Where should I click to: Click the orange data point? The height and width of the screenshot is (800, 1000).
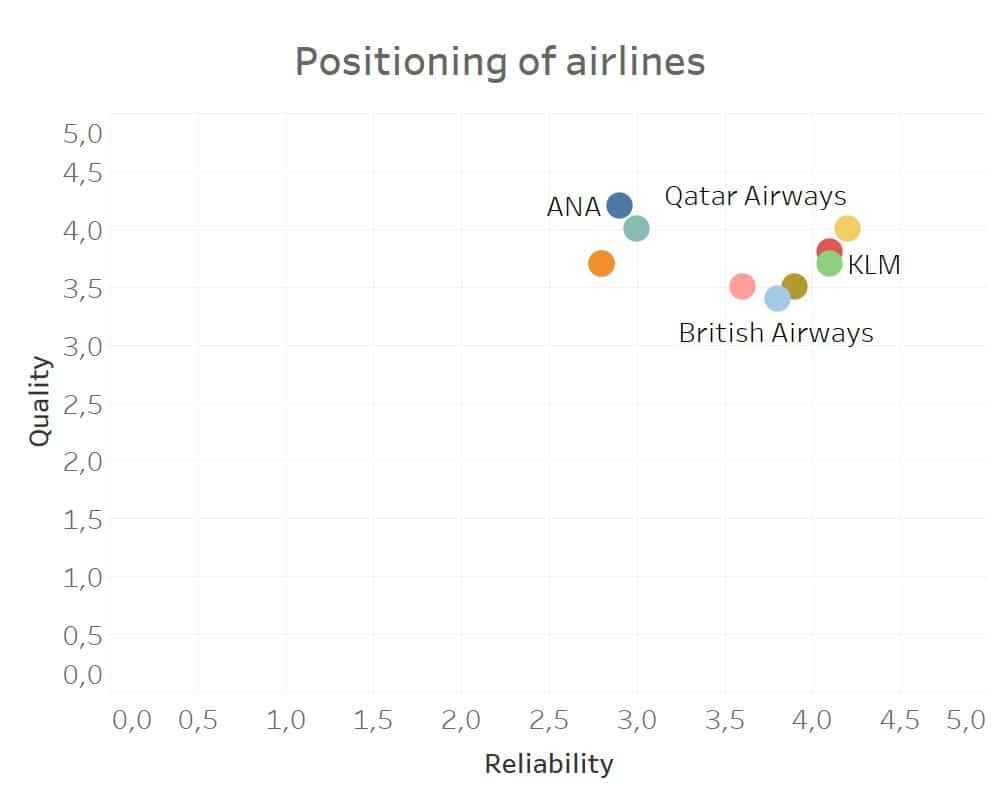[601, 264]
